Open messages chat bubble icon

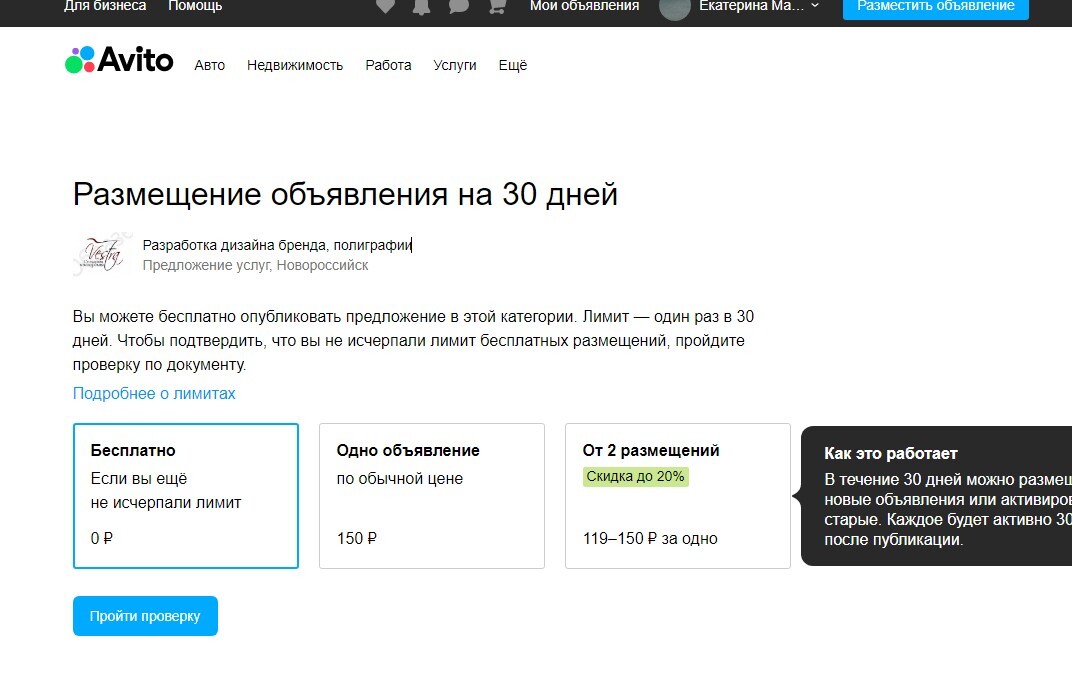(x=459, y=6)
